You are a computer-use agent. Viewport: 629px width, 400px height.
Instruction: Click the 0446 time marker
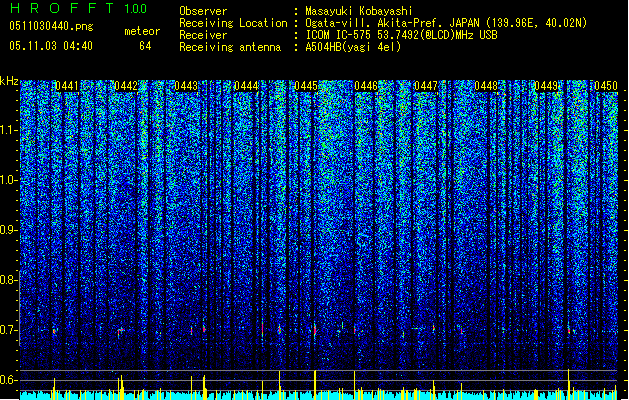[x=366, y=86]
